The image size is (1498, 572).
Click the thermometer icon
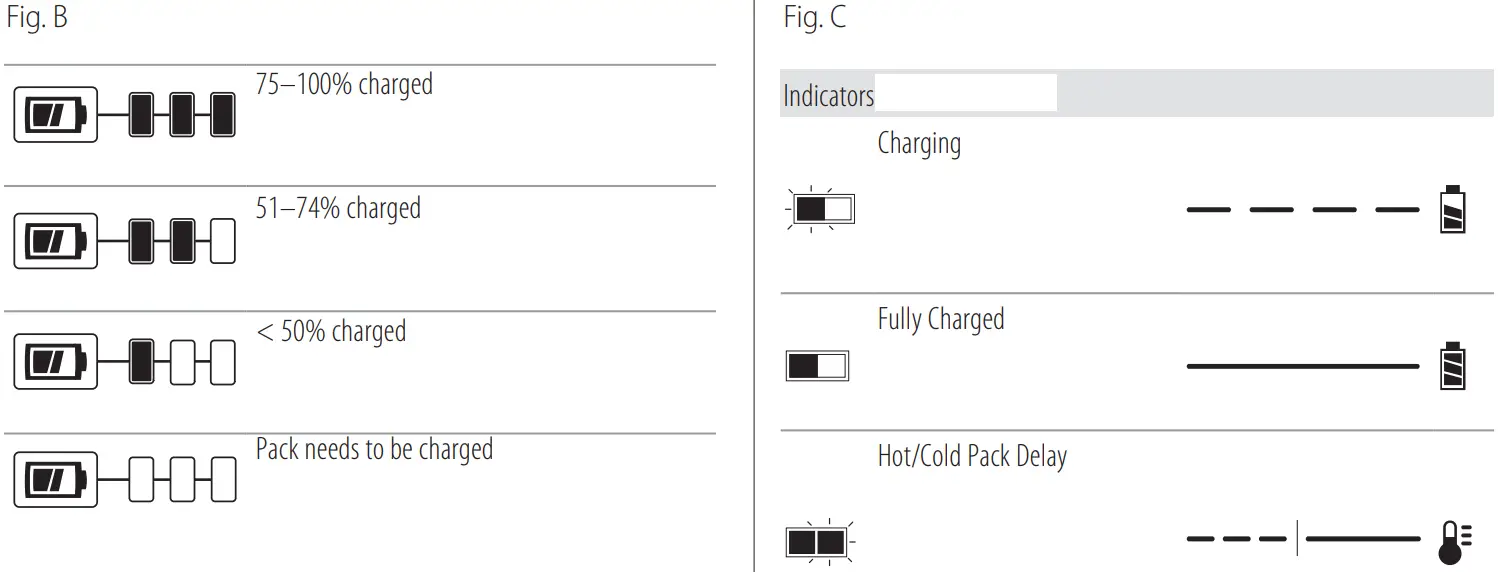pos(1451,541)
